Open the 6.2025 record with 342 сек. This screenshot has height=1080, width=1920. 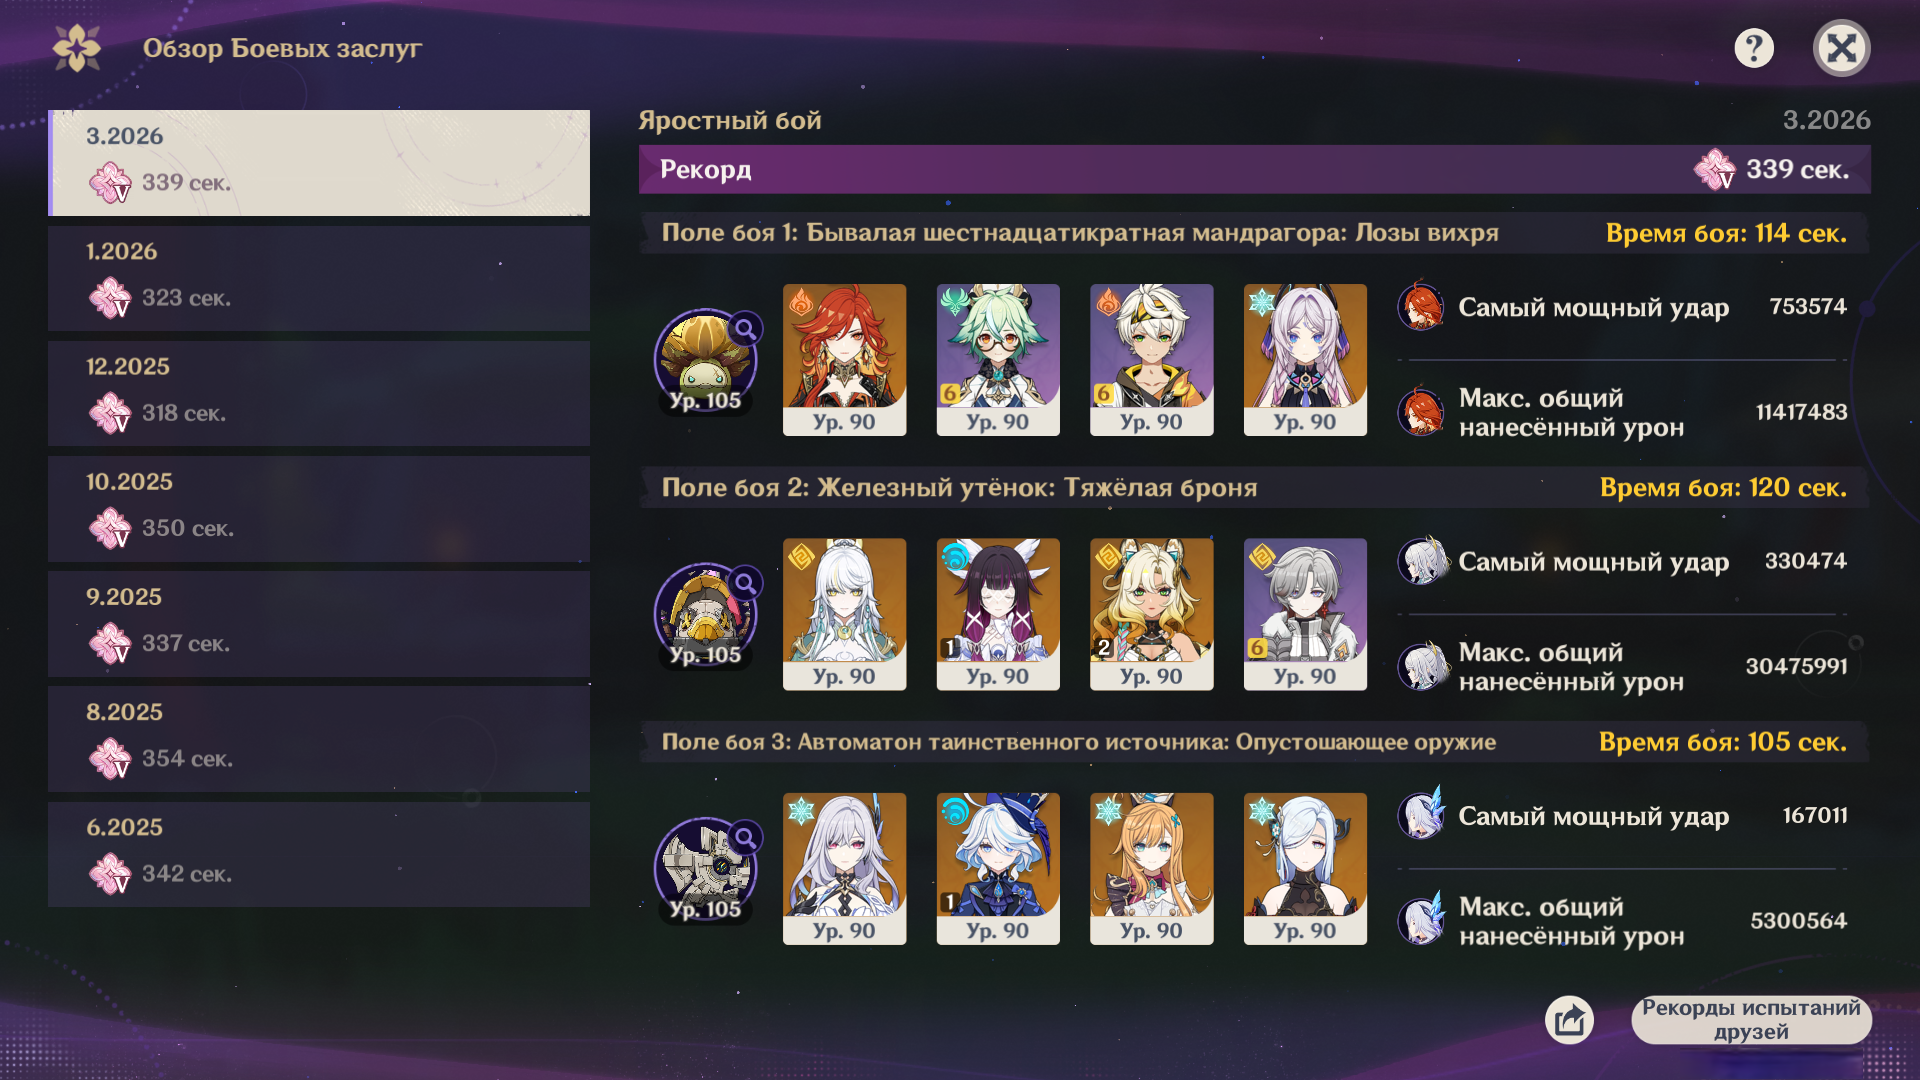coord(319,854)
